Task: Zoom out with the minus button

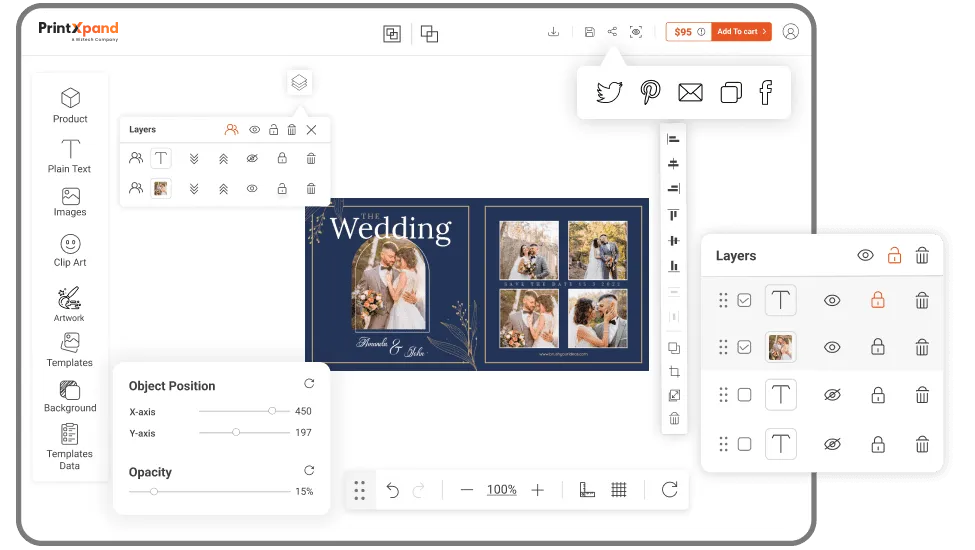Action: tap(467, 490)
